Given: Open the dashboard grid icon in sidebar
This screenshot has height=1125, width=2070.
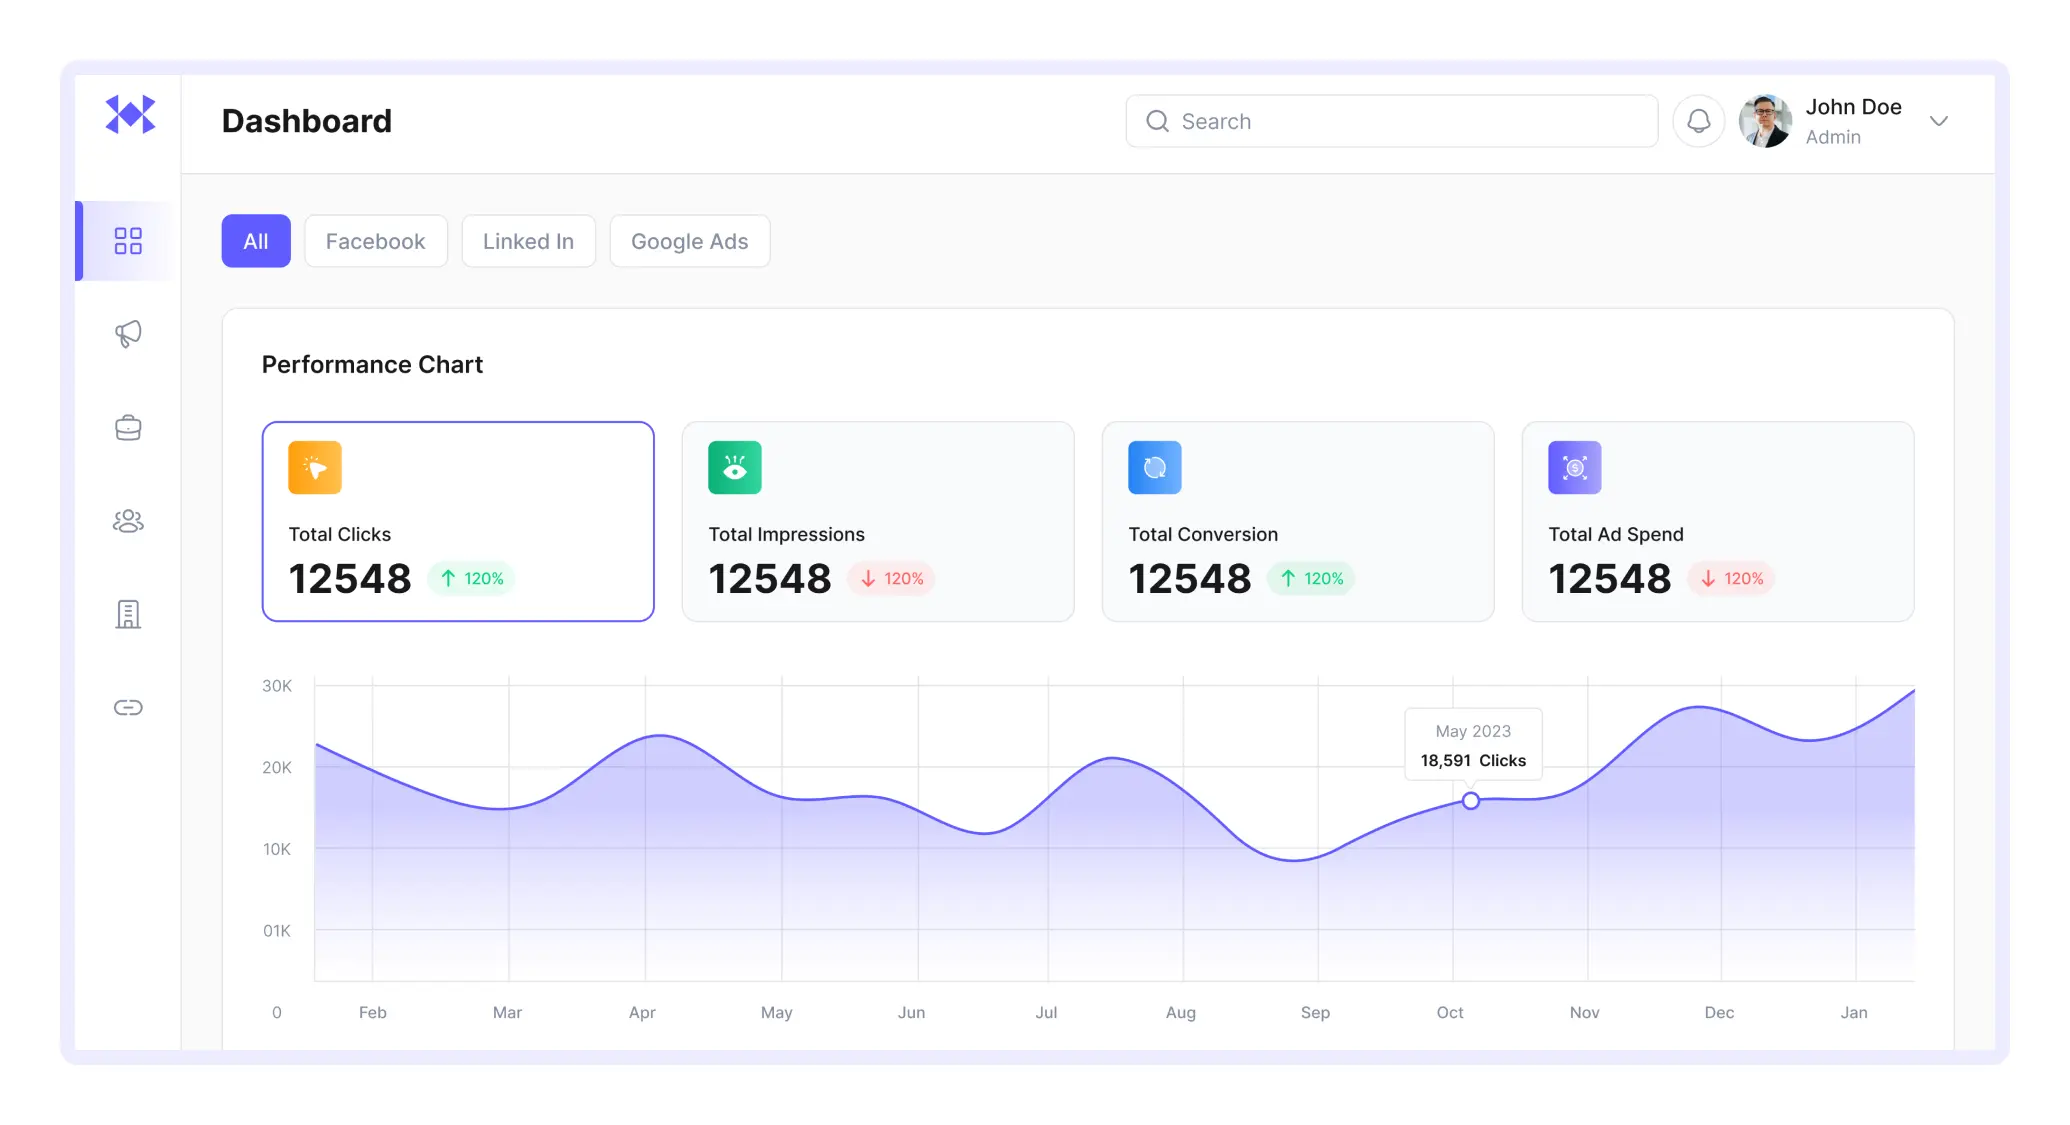Looking at the screenshot, I should pyautogui.click(x=128, y=241).
